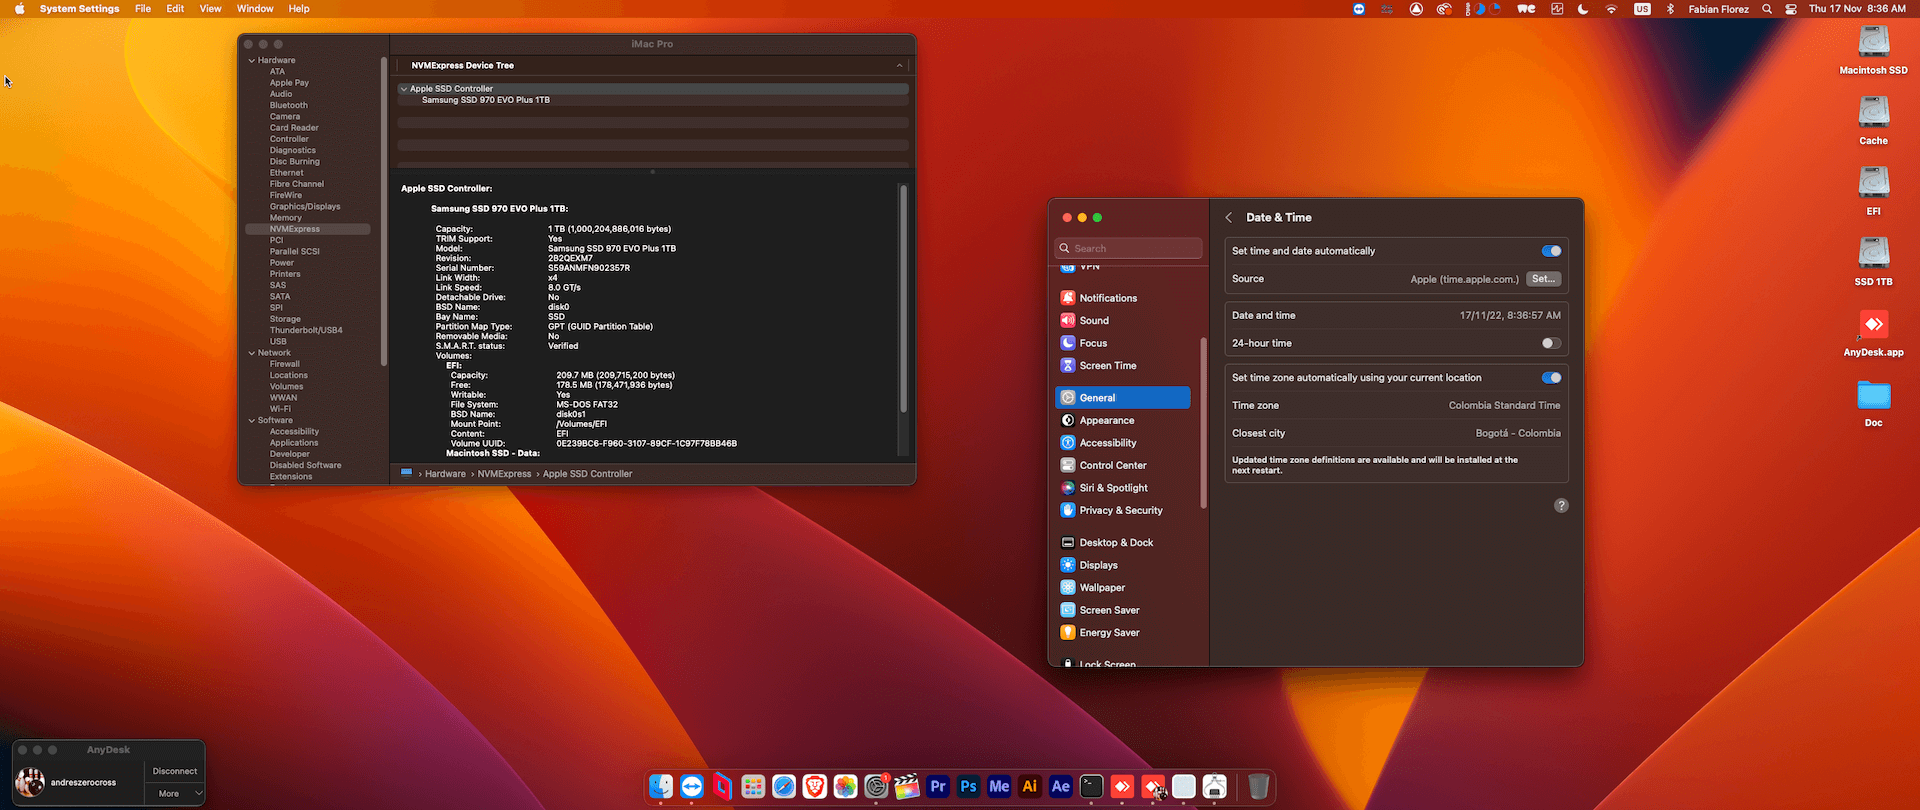Turn off automatic time zone by location
Viewport: 1920px width, 810px height.
1550,378
